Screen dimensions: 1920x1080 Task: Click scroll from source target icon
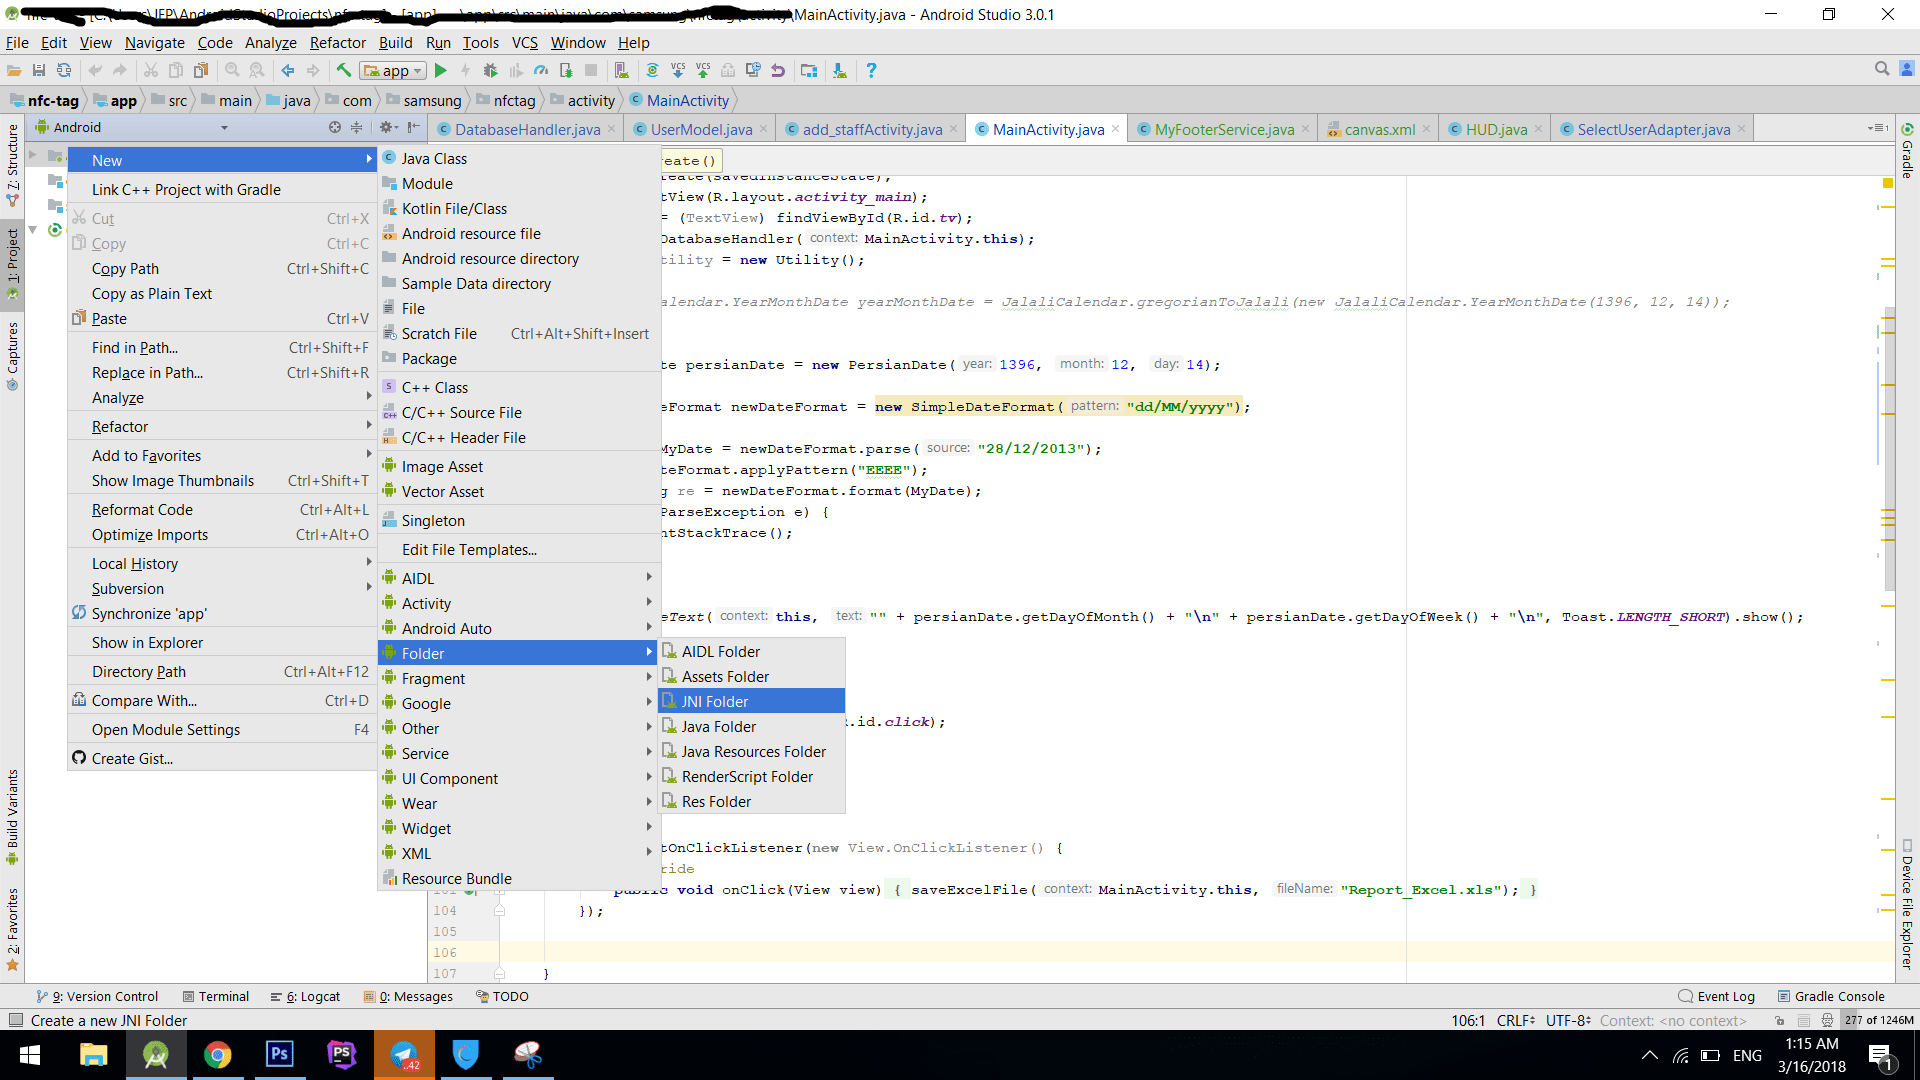coord(335,128)
